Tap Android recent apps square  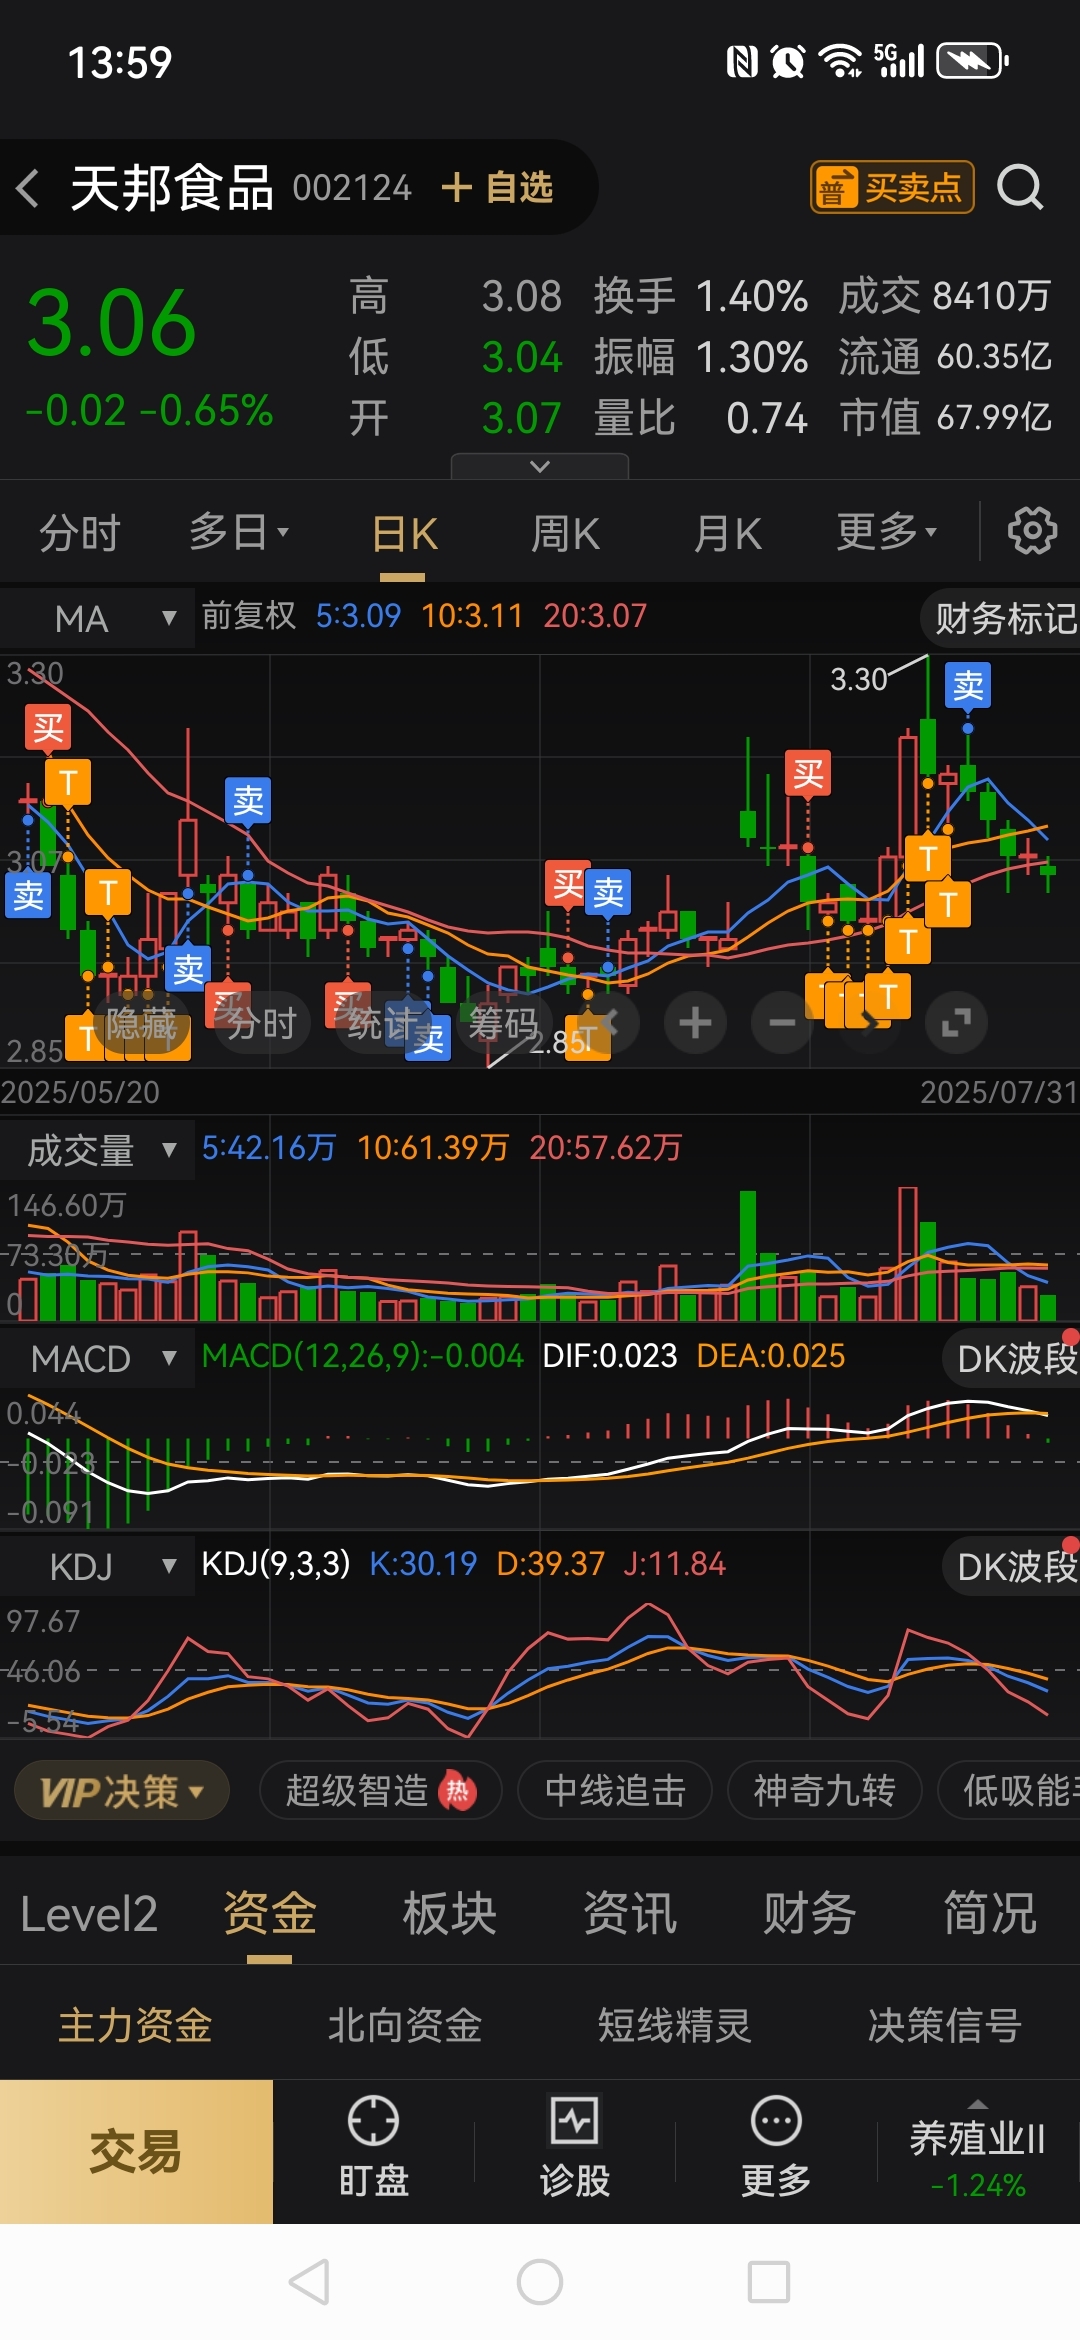pos(769,2282)
